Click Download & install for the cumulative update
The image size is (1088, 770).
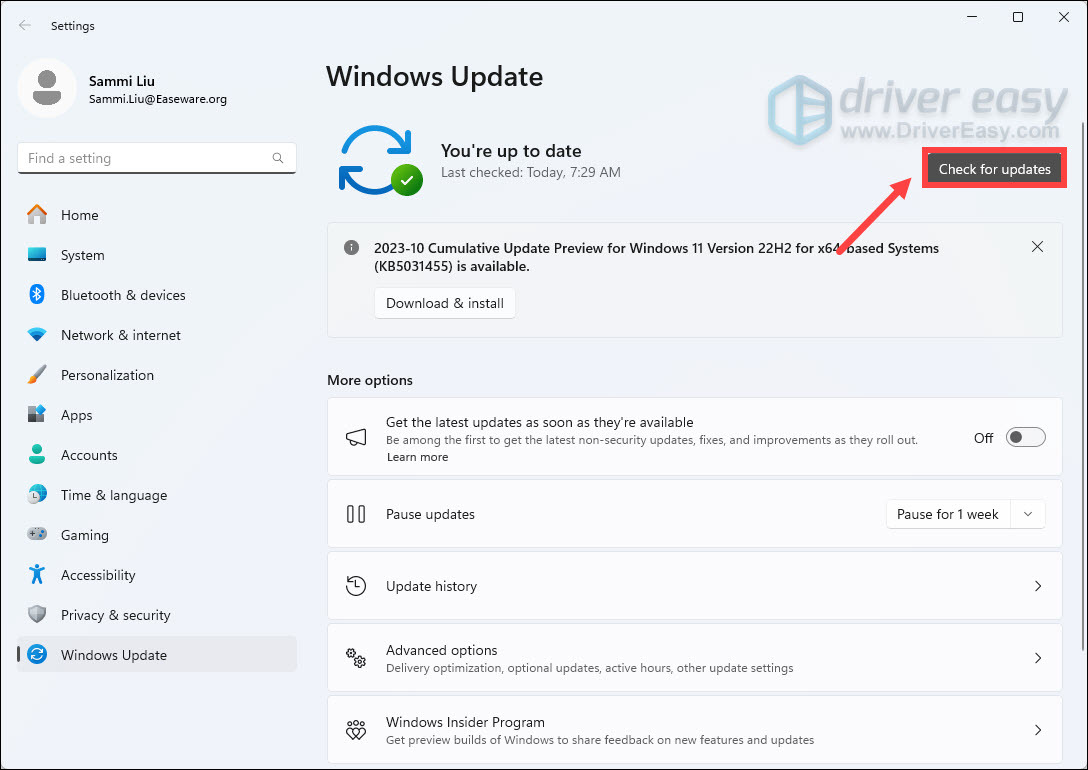[444, 302]
